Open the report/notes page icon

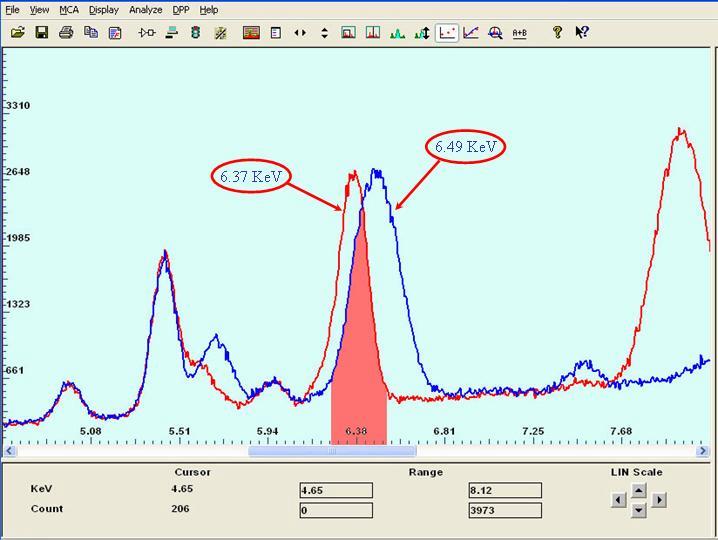point(115,33)
